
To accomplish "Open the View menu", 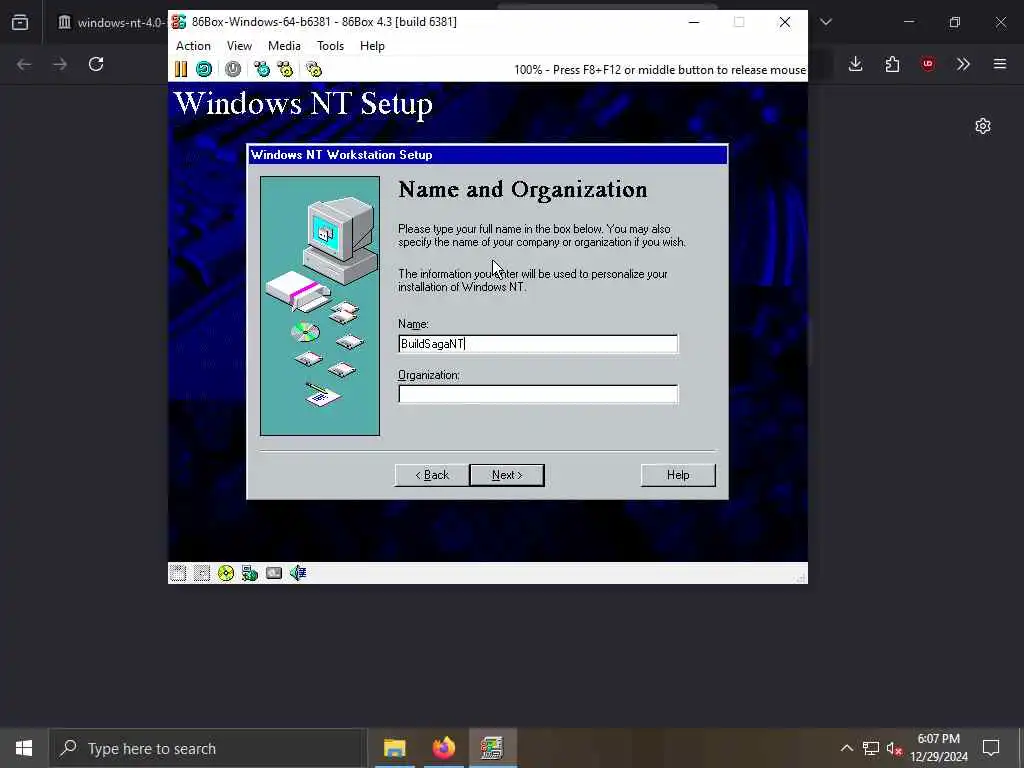I will [x=239, y=46].
